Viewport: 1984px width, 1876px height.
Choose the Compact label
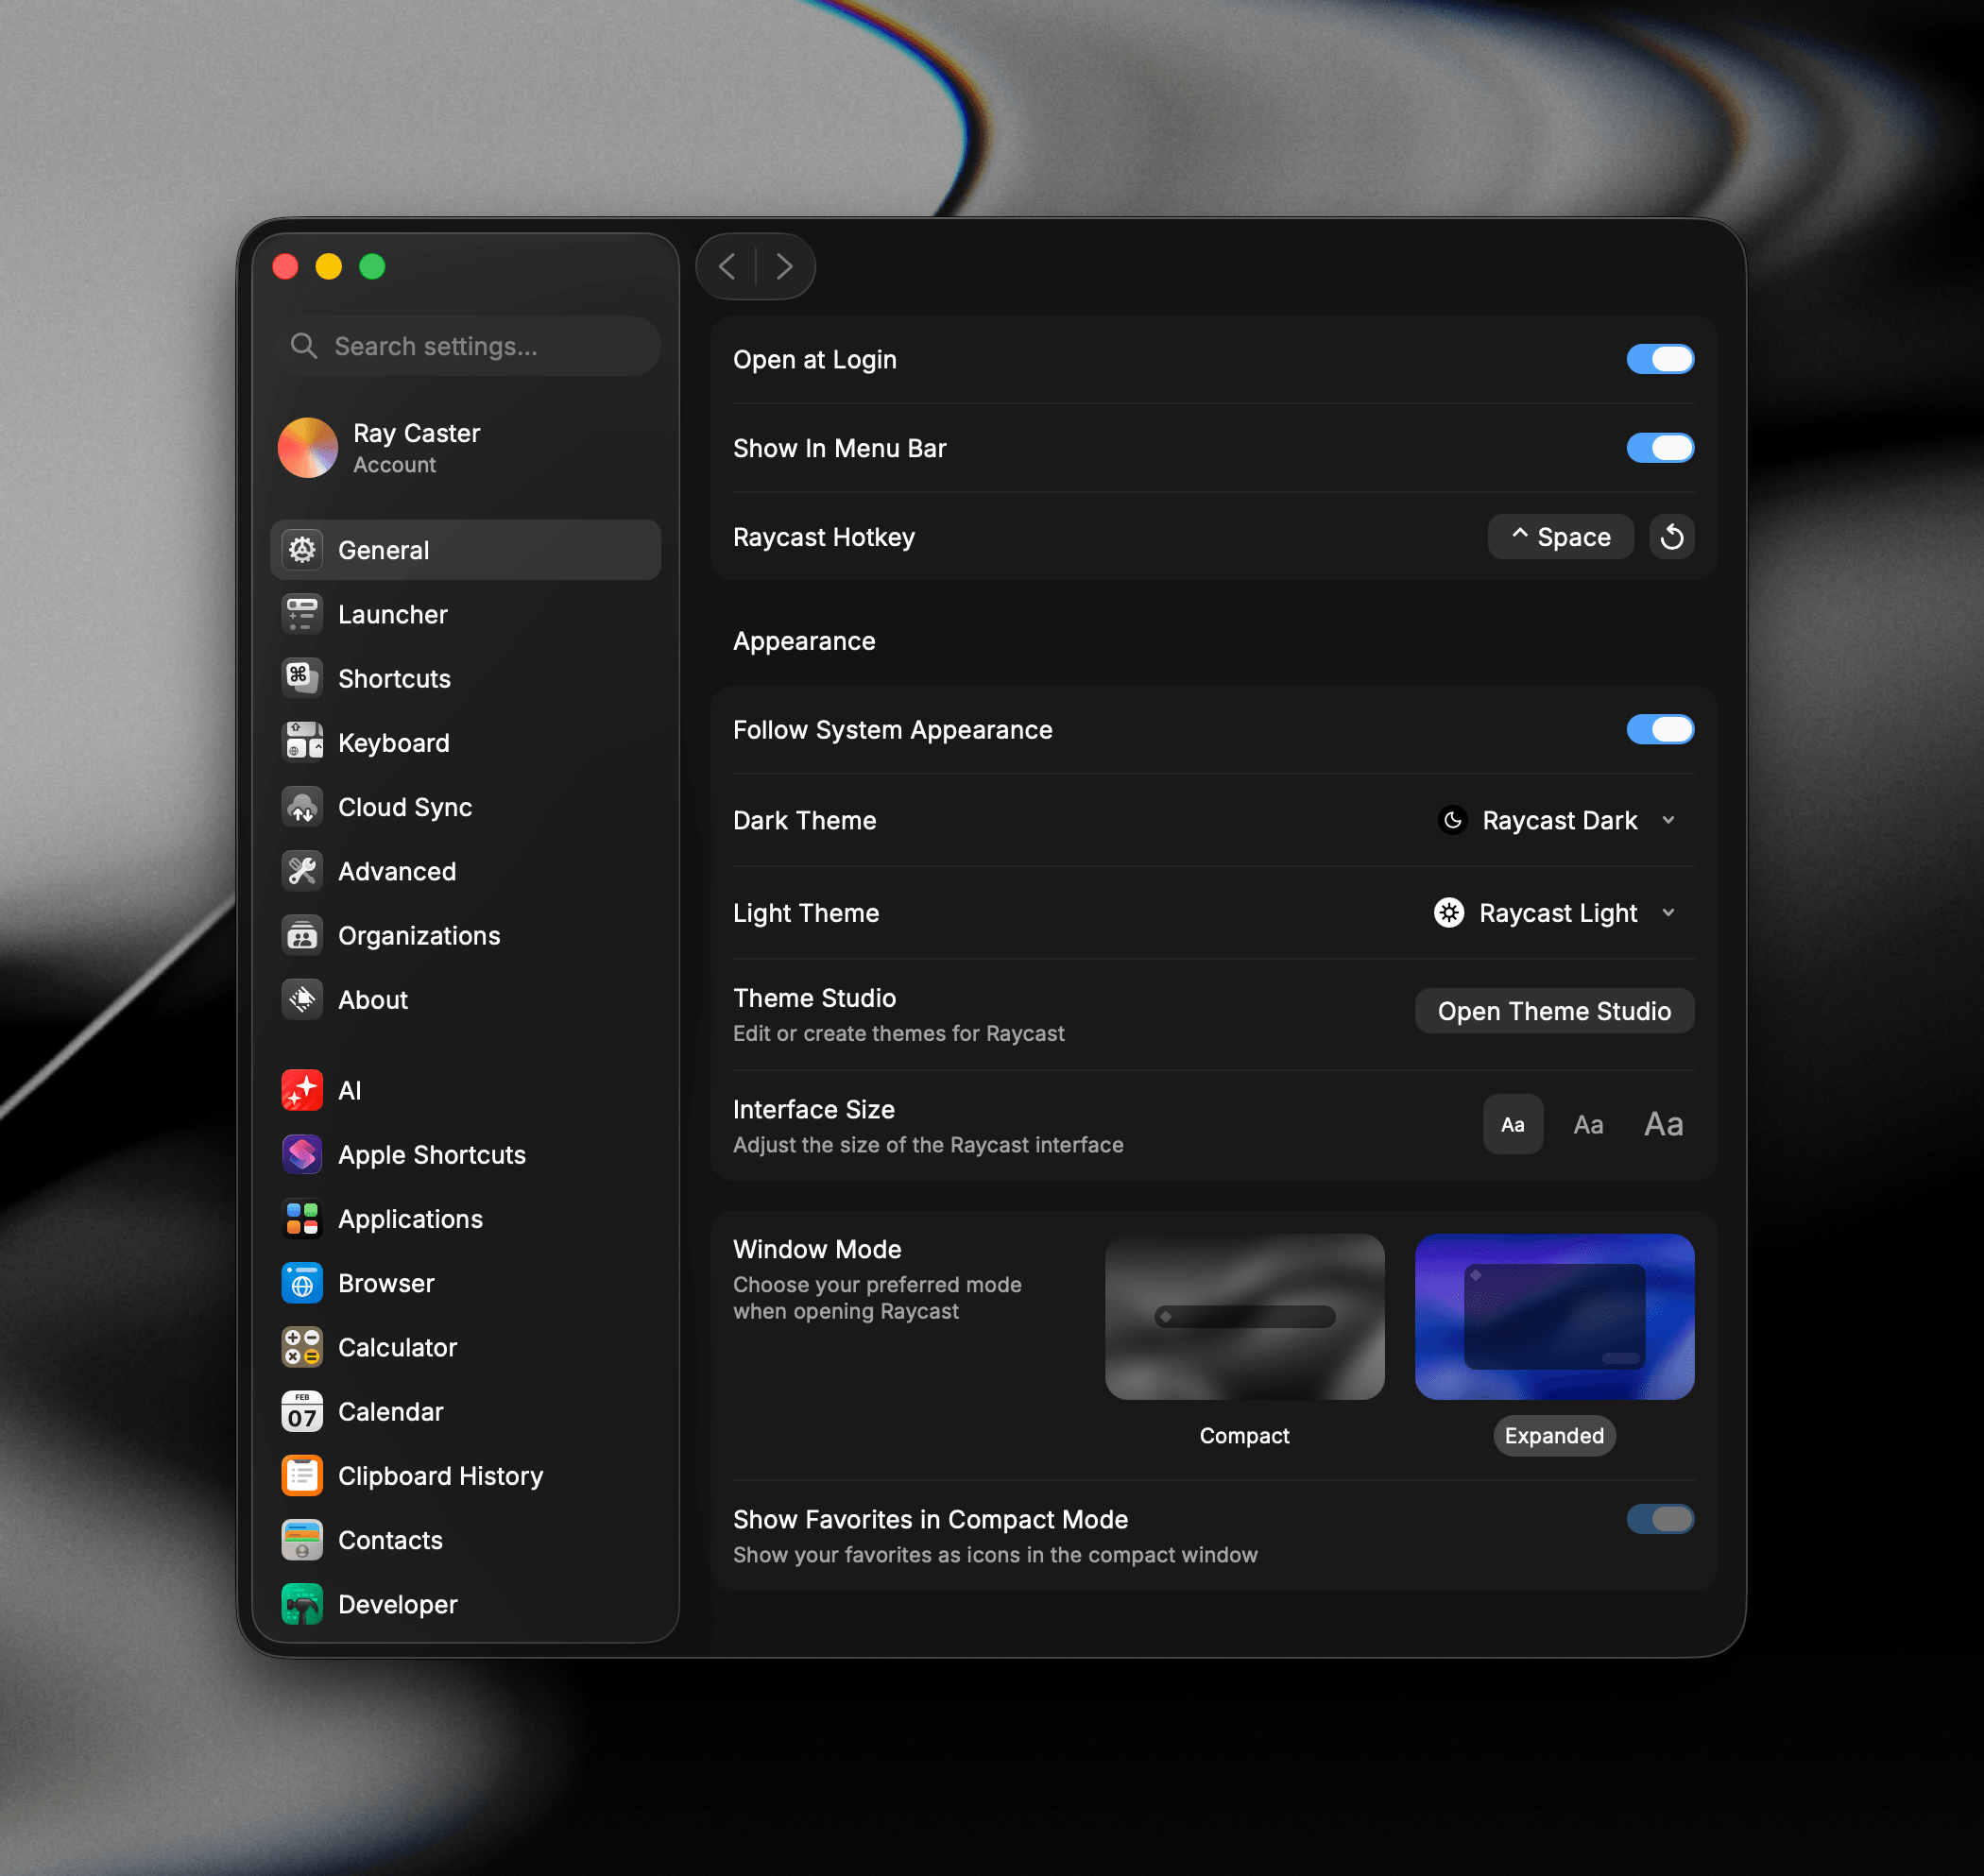pyautogui.click(x=1244, y=1435)
